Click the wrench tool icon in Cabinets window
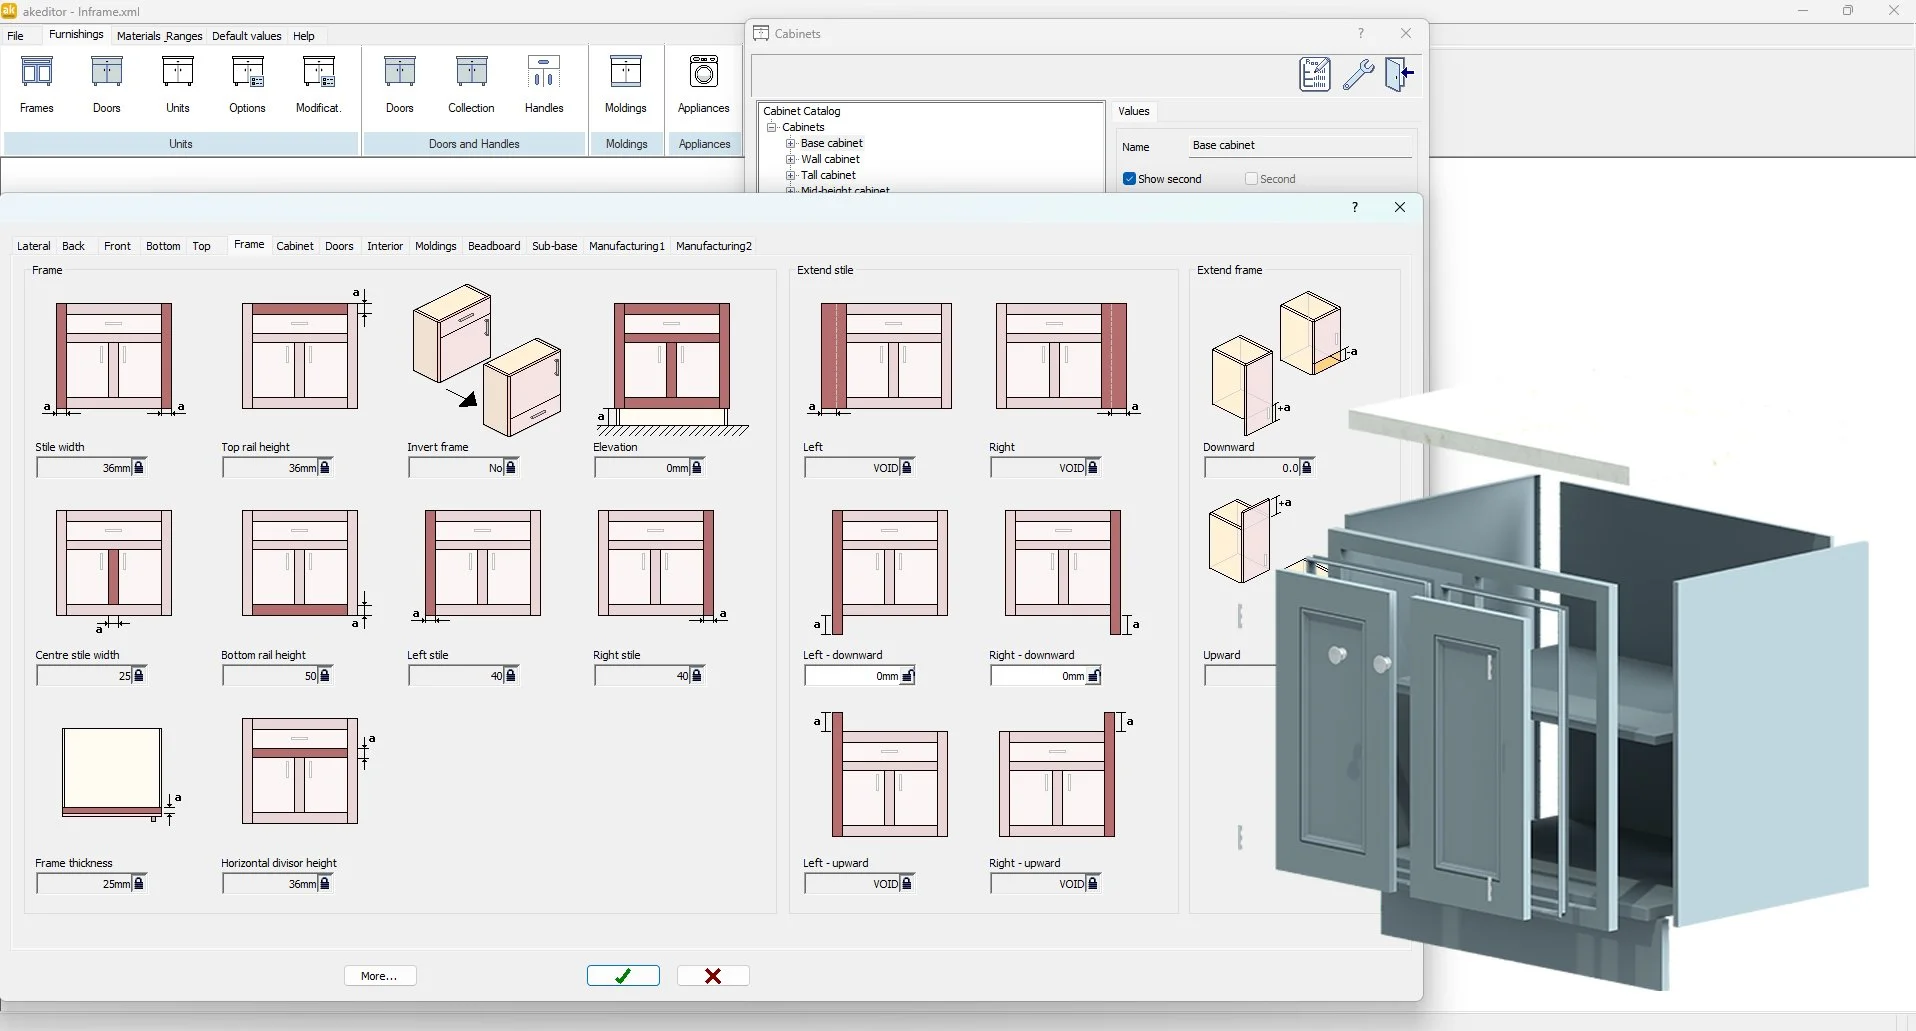1916x1031 pixels. click(x=1358, y=75)
